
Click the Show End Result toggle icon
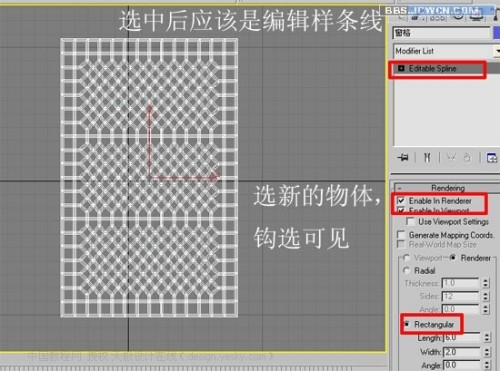(x=427, y=157)
